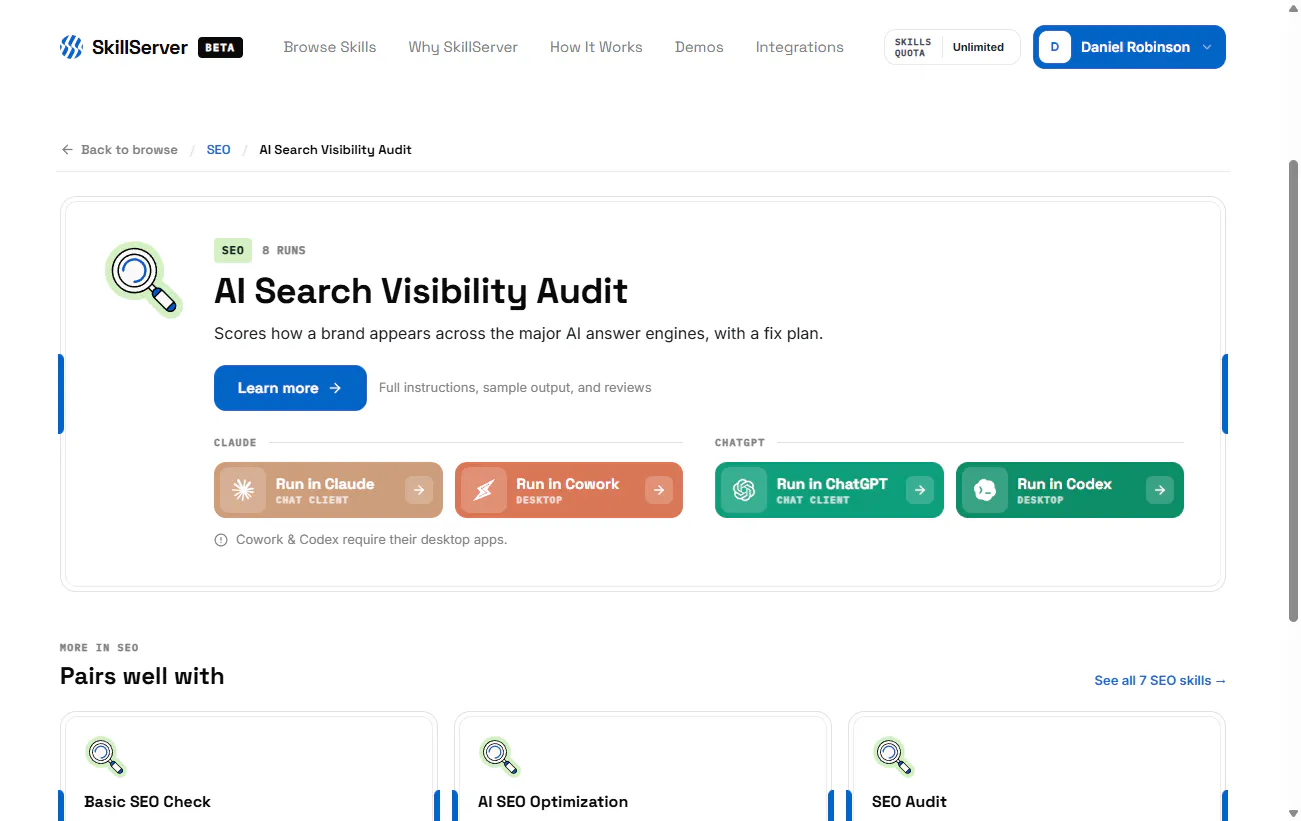This screenshot has height=821, width=1301.
Task: Open the Basic SEO Check card
Action: point(249,766)
